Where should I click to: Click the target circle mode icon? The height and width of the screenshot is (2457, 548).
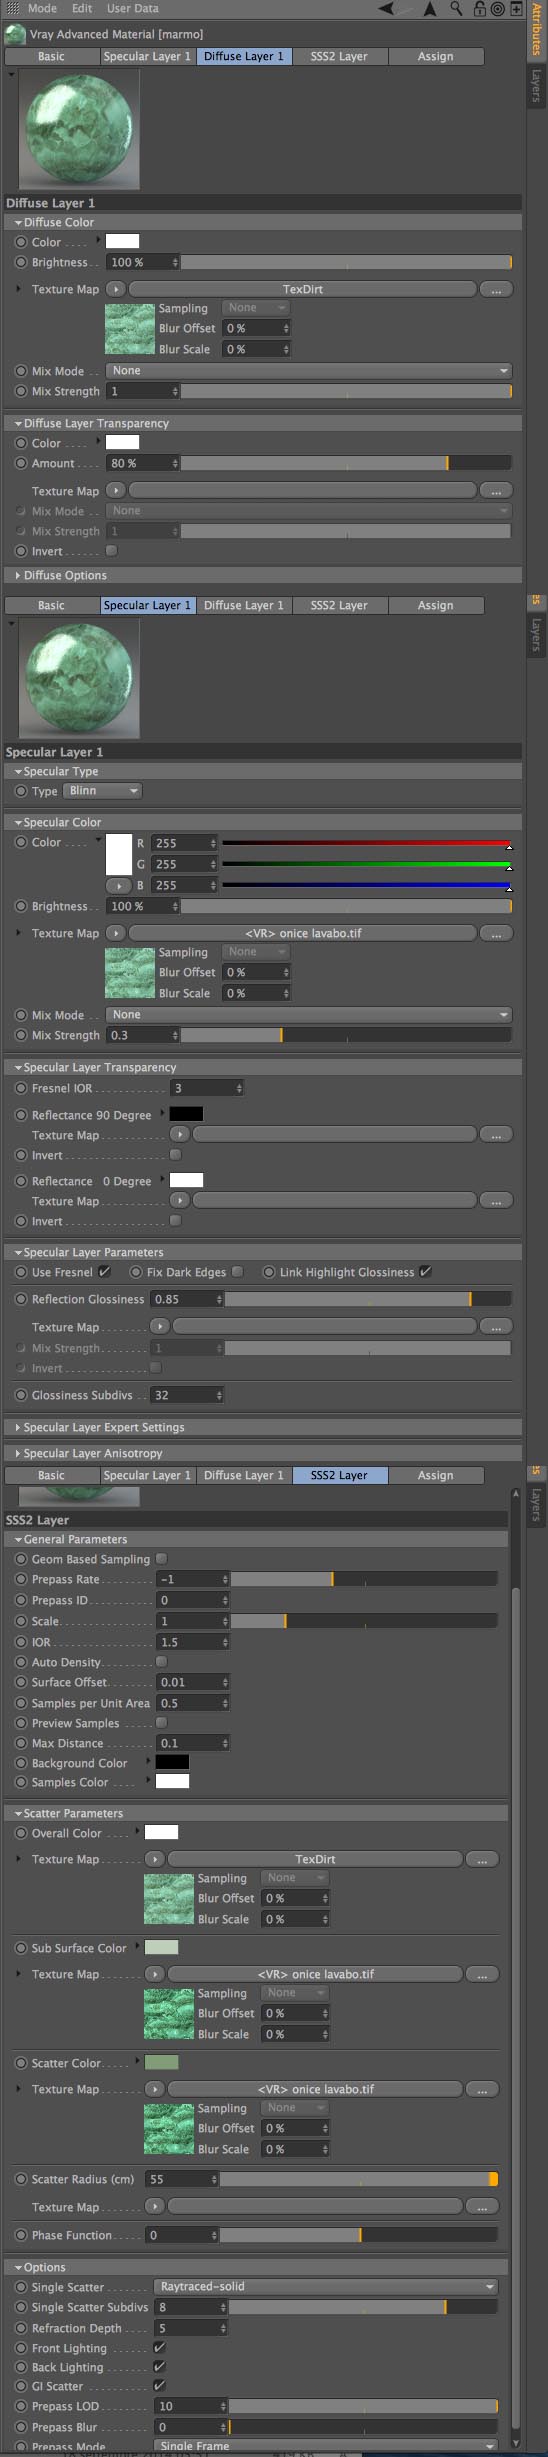[x=497, y=8]
